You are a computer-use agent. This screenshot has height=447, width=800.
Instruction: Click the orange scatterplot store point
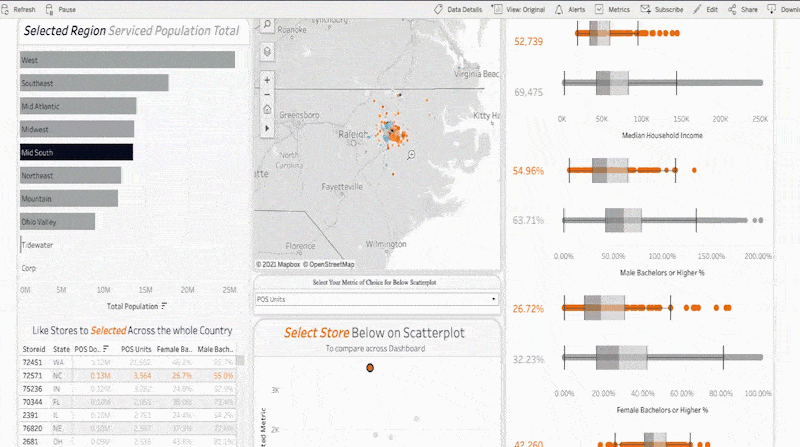click(370, 367)
